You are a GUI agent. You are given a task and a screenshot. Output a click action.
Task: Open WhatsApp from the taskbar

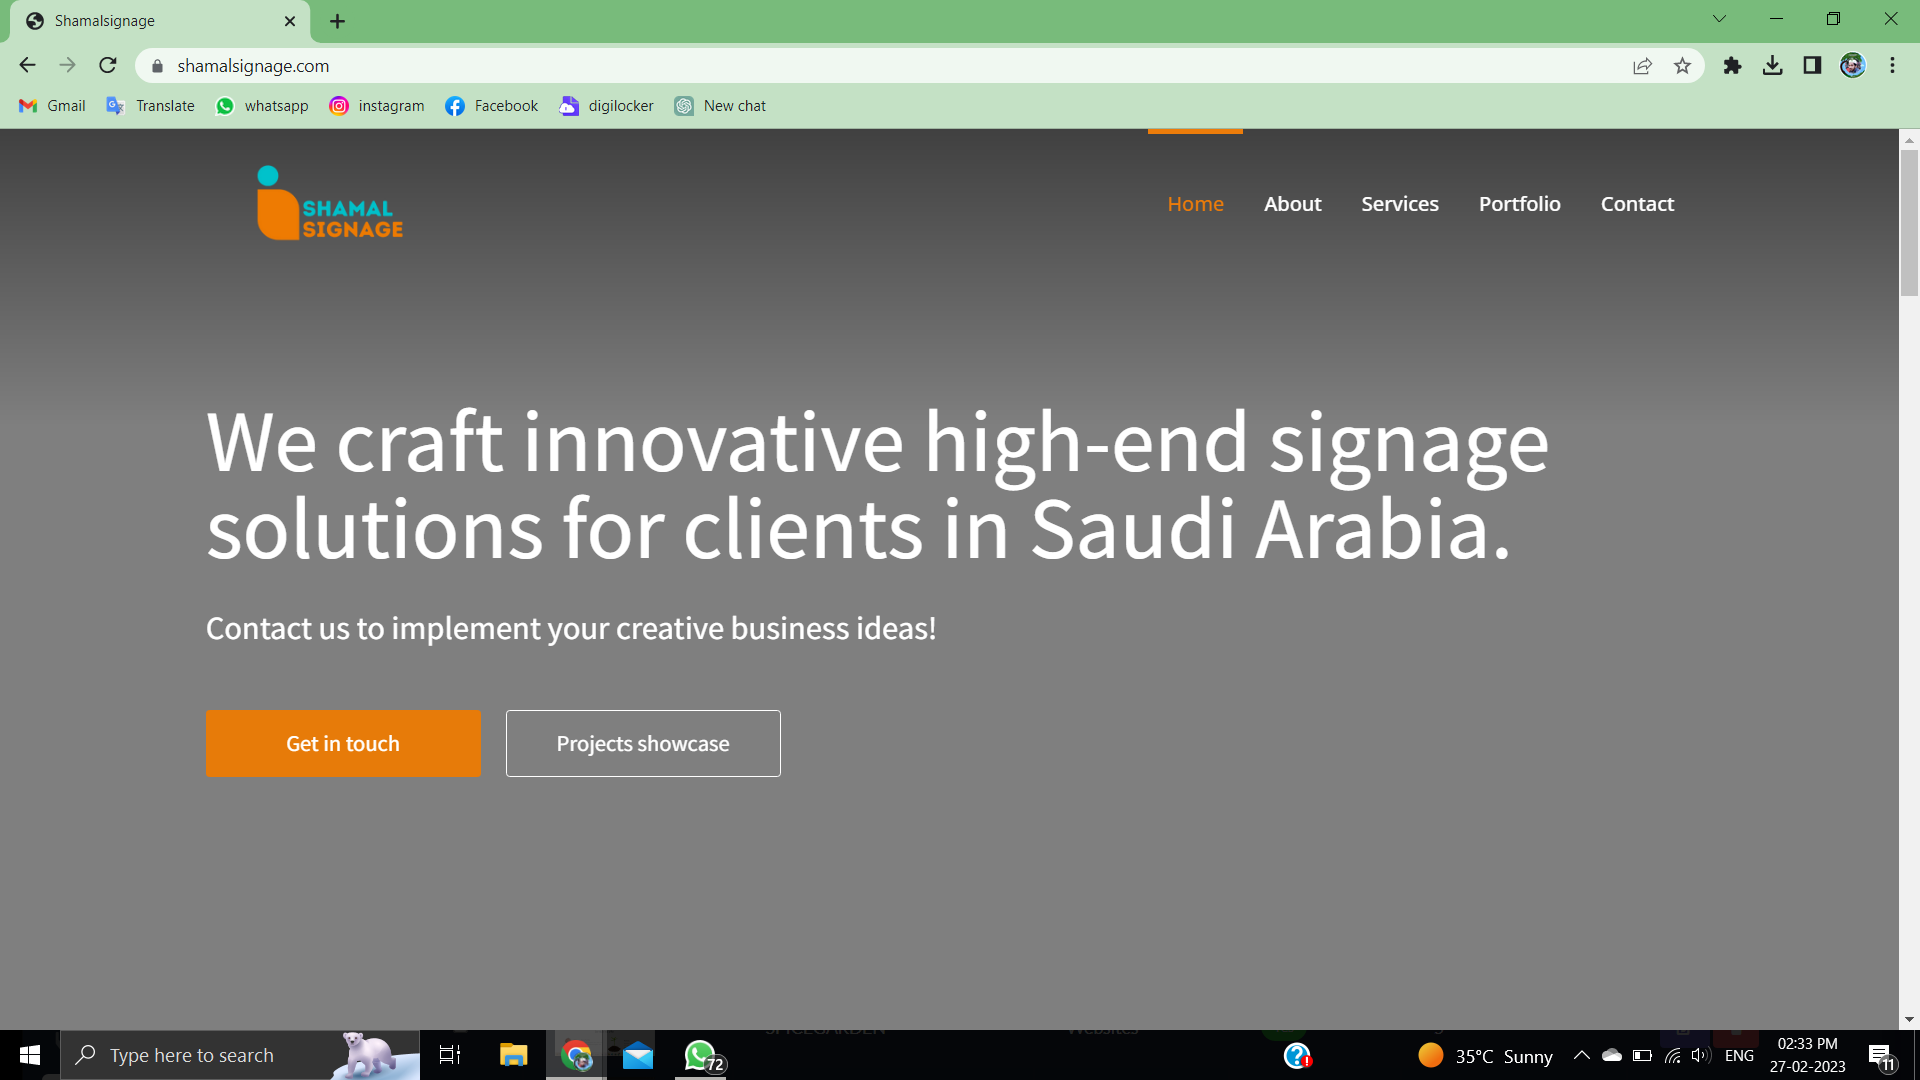point(700,1055)
